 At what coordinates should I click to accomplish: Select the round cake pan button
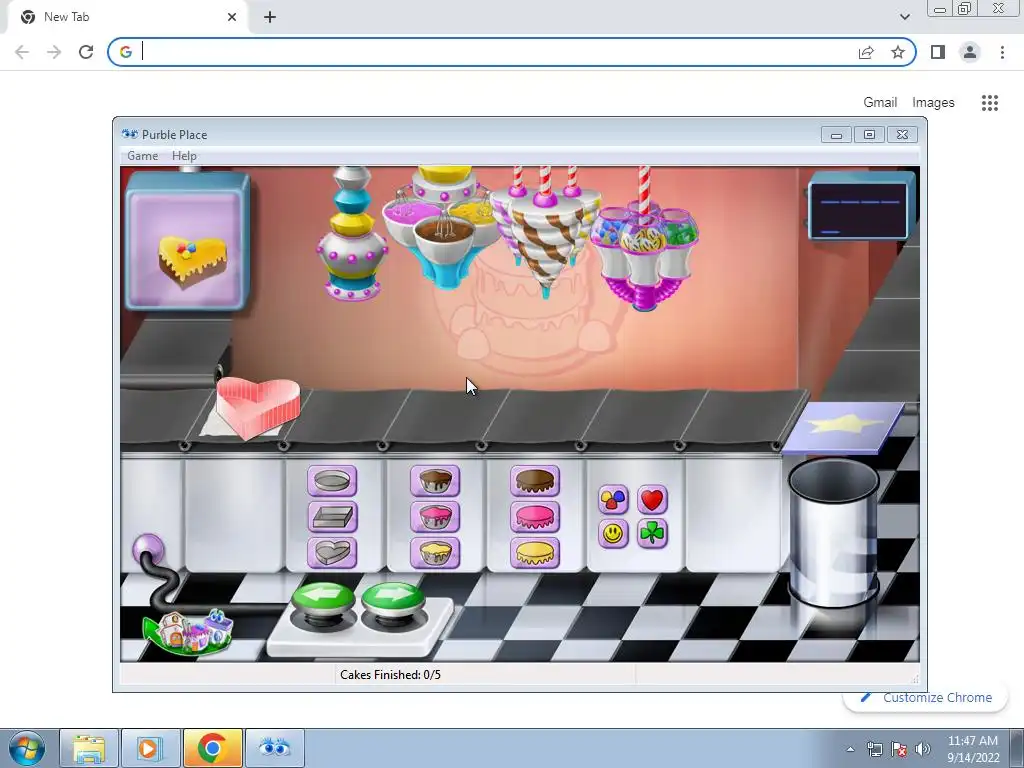coord(332,481)
